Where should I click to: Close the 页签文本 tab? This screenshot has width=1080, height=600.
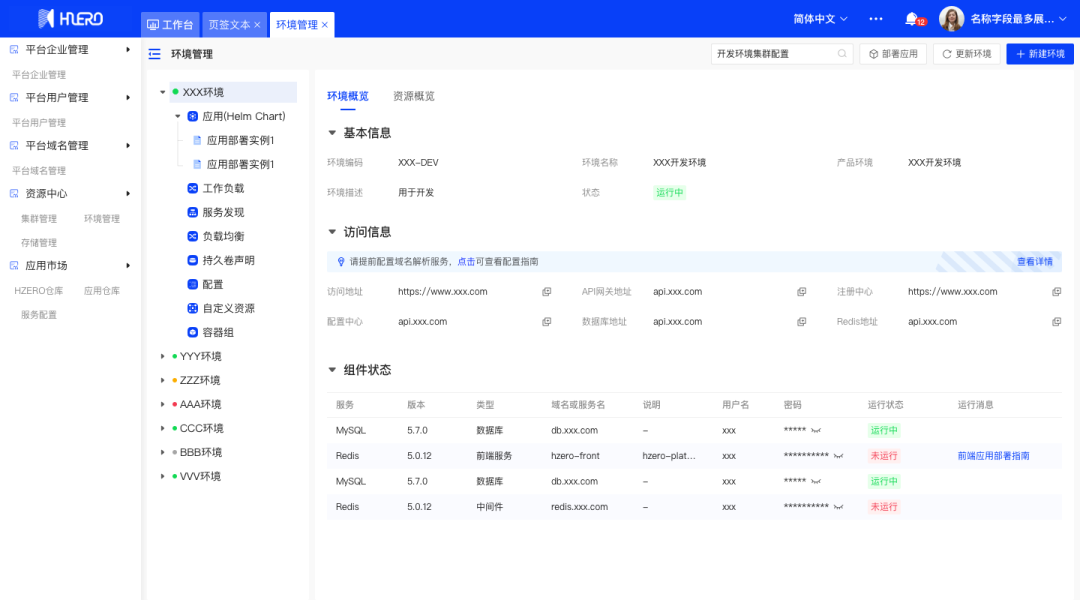click(x=257, y=24)
